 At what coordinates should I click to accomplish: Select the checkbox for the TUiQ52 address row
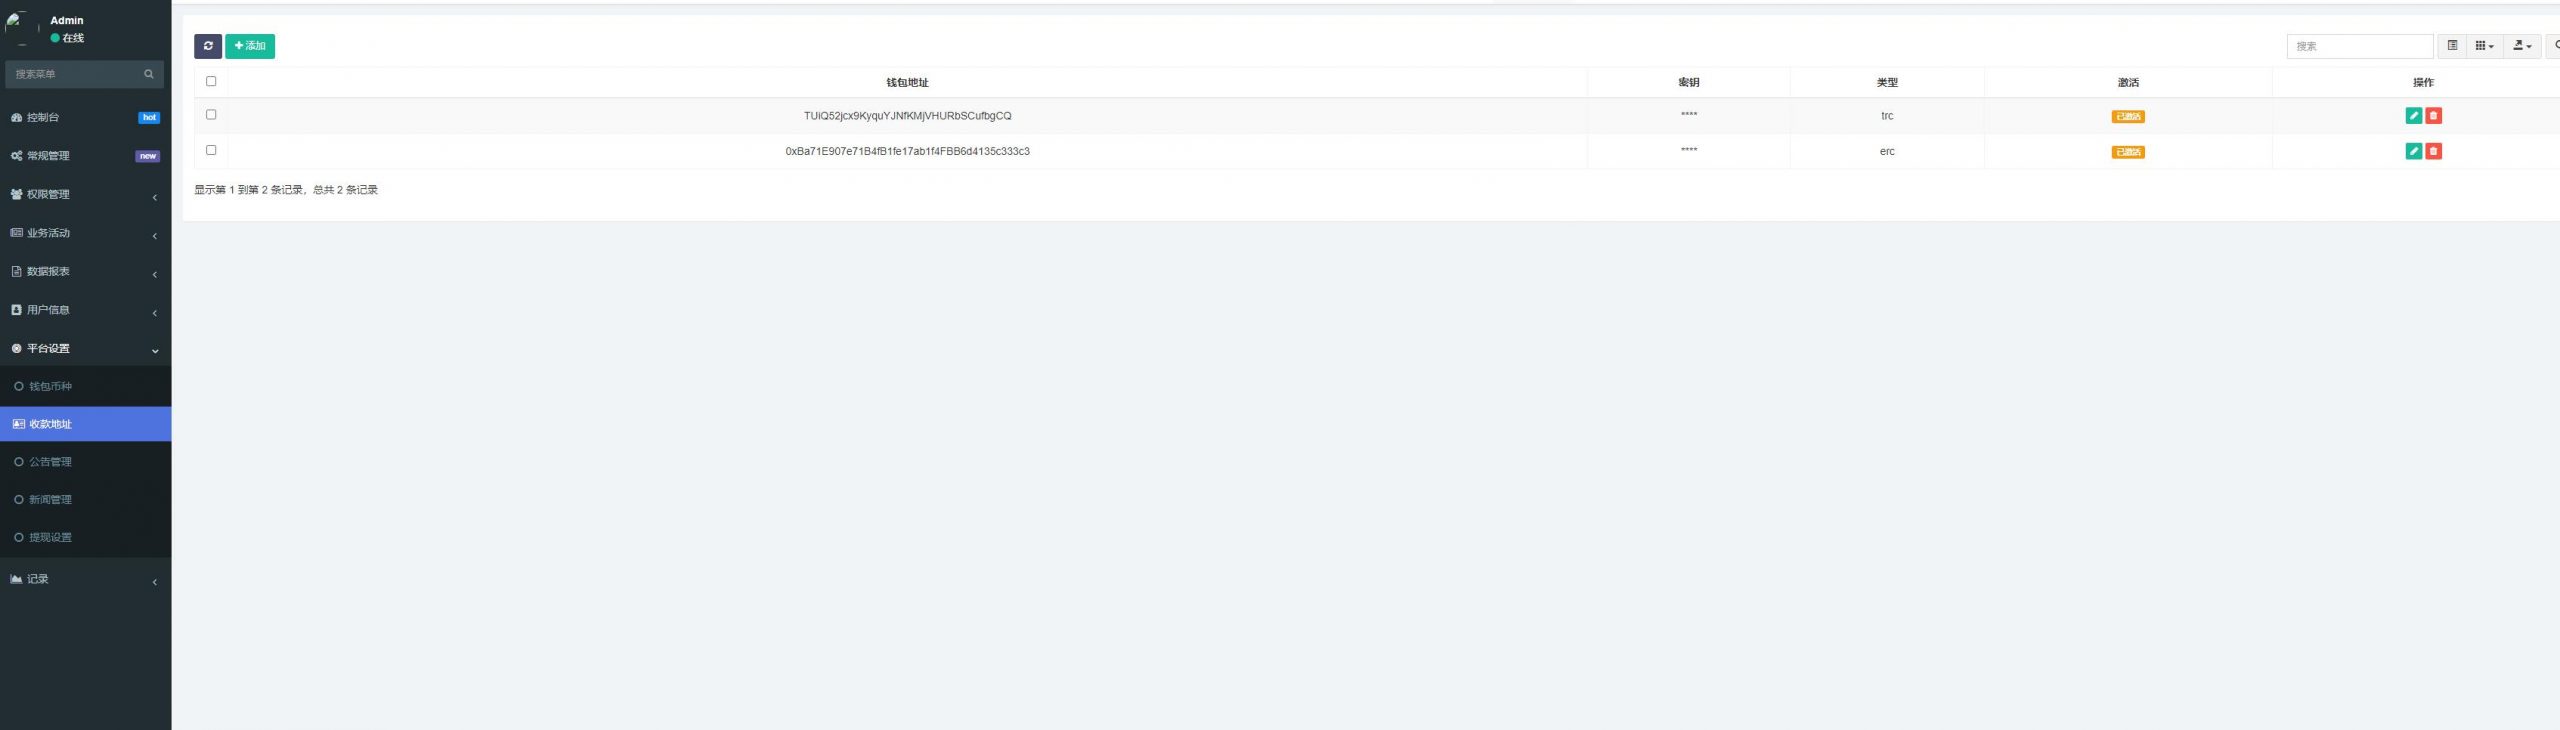[x=211, y=115]
